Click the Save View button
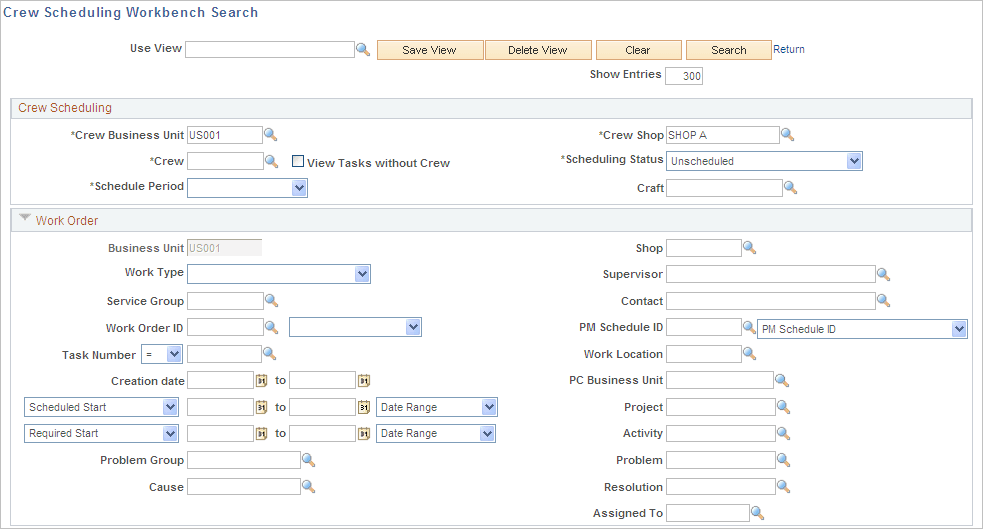Image resolution: width=983 pixels, height=529 pixels. [x=430, y=50]
